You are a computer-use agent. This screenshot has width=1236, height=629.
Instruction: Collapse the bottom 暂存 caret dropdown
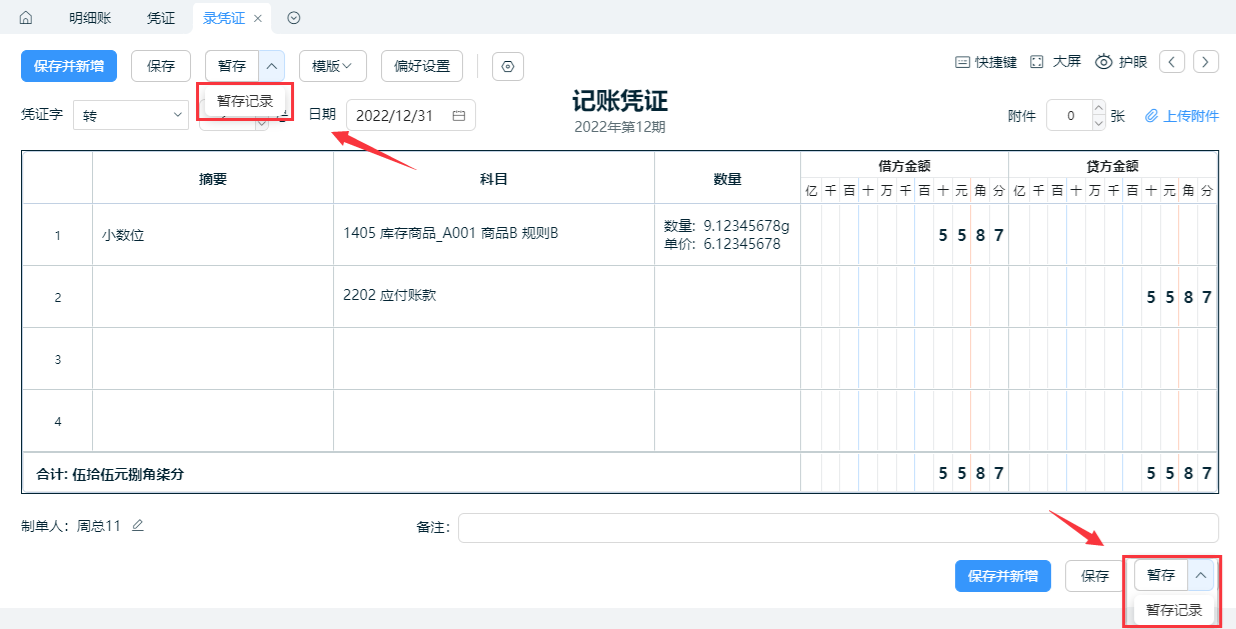click(x=1202, y=575)
